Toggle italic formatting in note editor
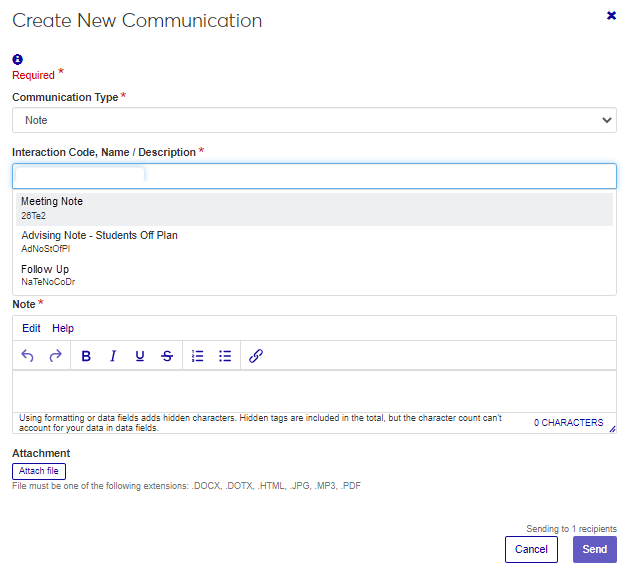628x570 pixels. click(113, 356)
